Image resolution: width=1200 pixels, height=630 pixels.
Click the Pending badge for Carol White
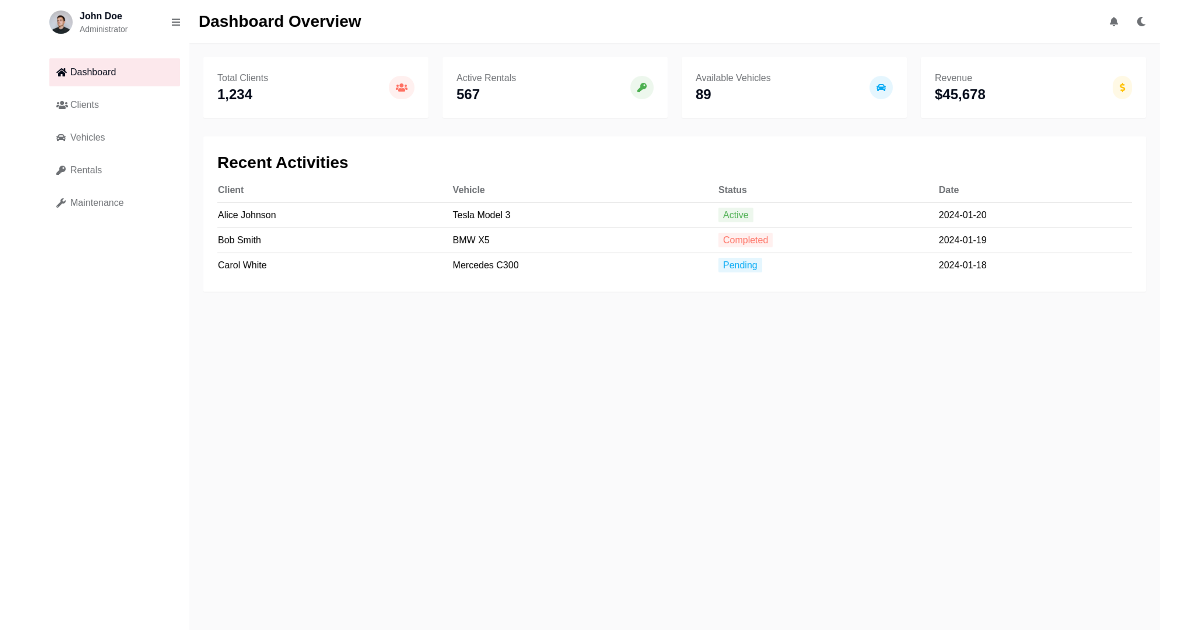[739, 265]
